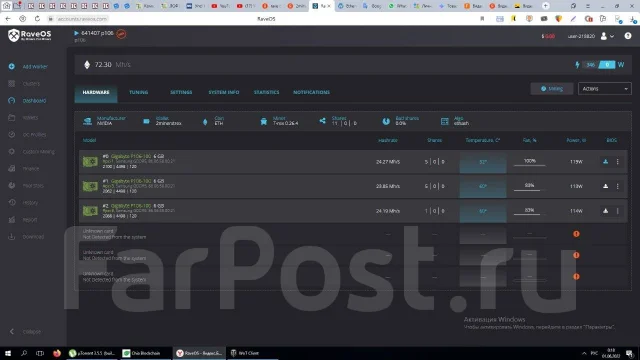Click the NVIDIA manufacturer icon

coord(87,121)
